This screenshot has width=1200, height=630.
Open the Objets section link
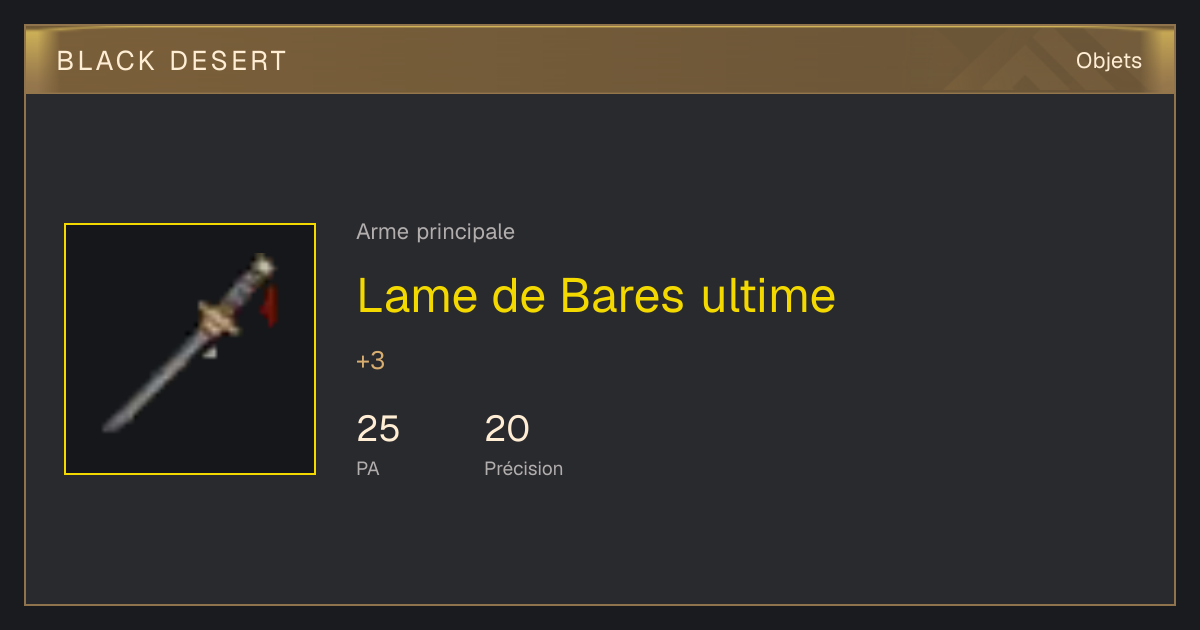tap(1108, 61)
